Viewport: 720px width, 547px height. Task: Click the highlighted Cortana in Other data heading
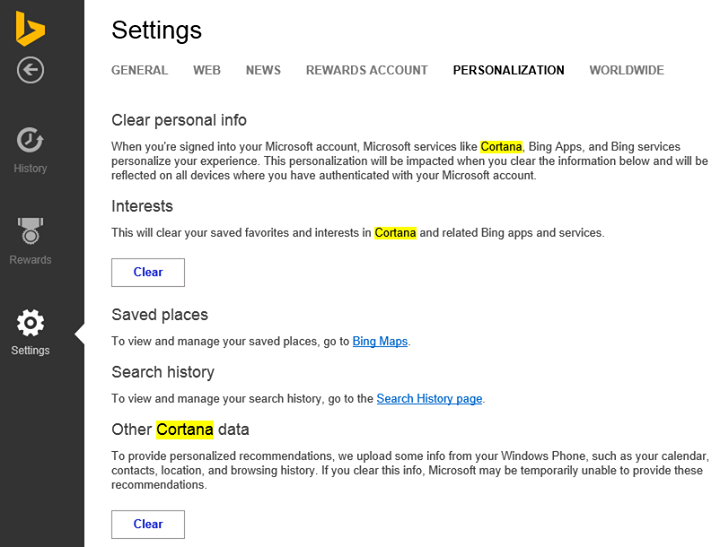pos(185,429)
